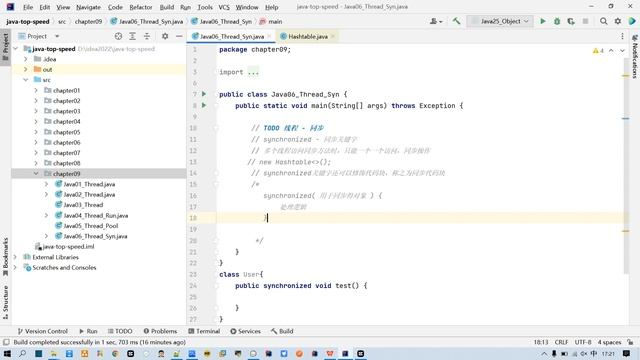640x360 pixels.
Task: Start debugging with the bug icon
Action: [x=557, y=21]
